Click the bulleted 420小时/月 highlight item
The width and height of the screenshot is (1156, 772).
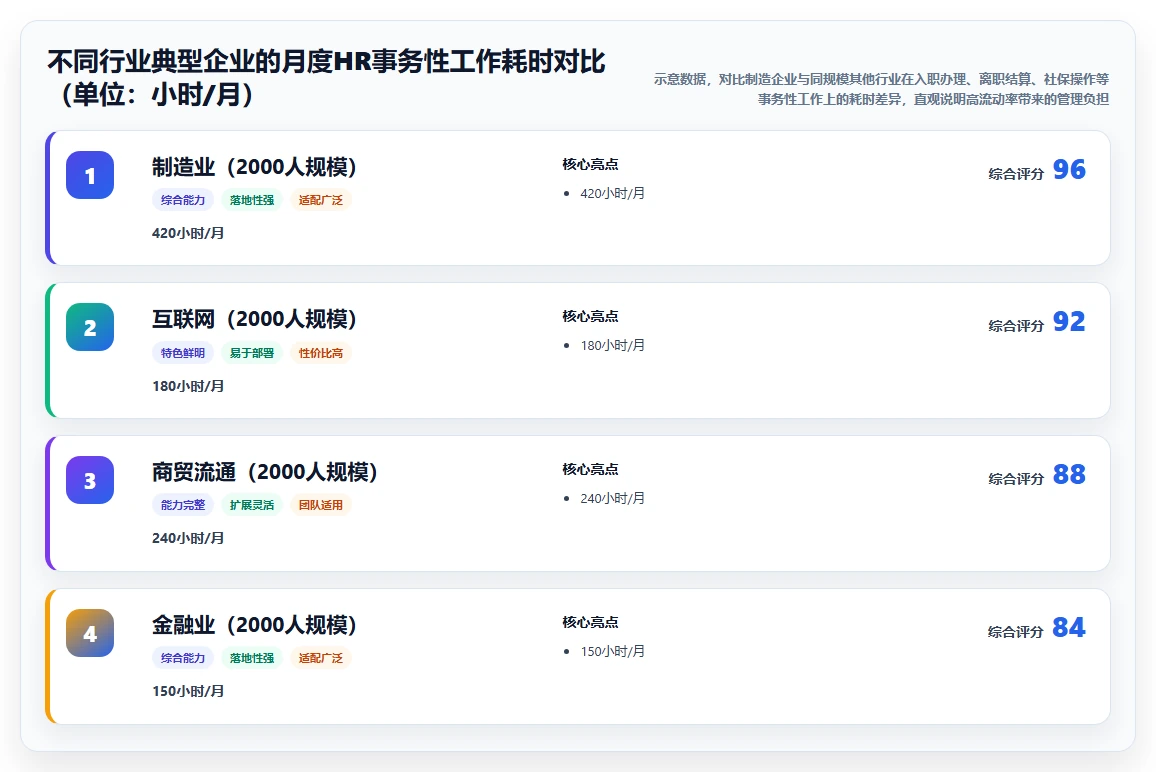[612, 193]
